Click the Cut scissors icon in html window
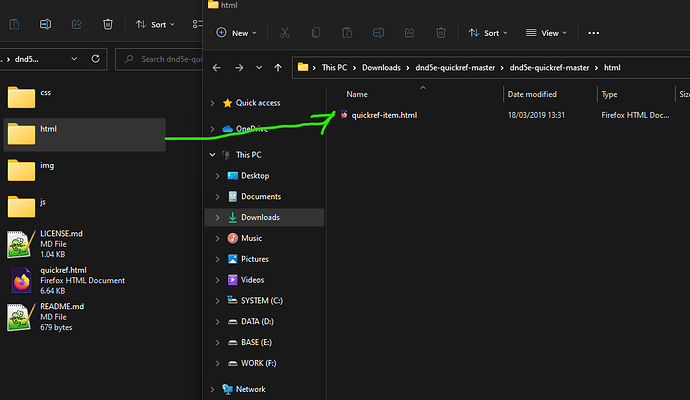Screen dimensions: 690x400 click(x=285, y=33)
